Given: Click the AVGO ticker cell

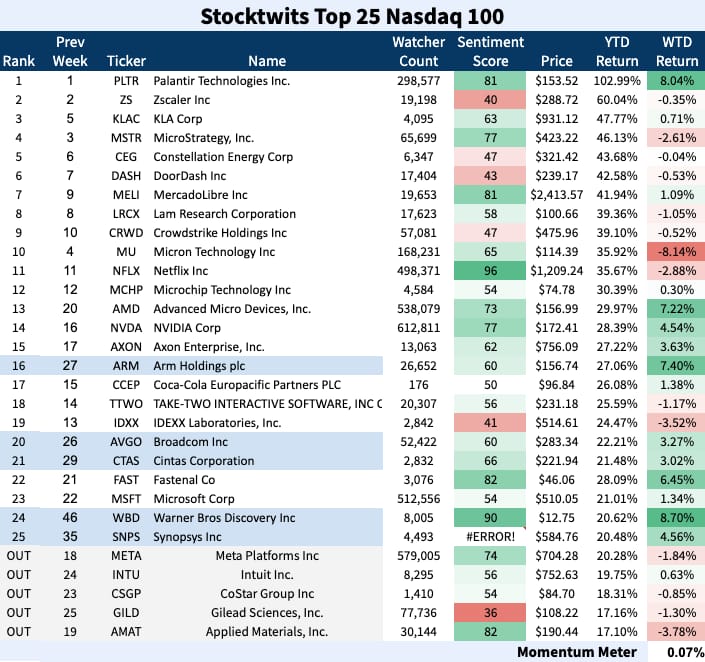Looking at the screenshot, I should pyautogui.click(x=126, y=442).
